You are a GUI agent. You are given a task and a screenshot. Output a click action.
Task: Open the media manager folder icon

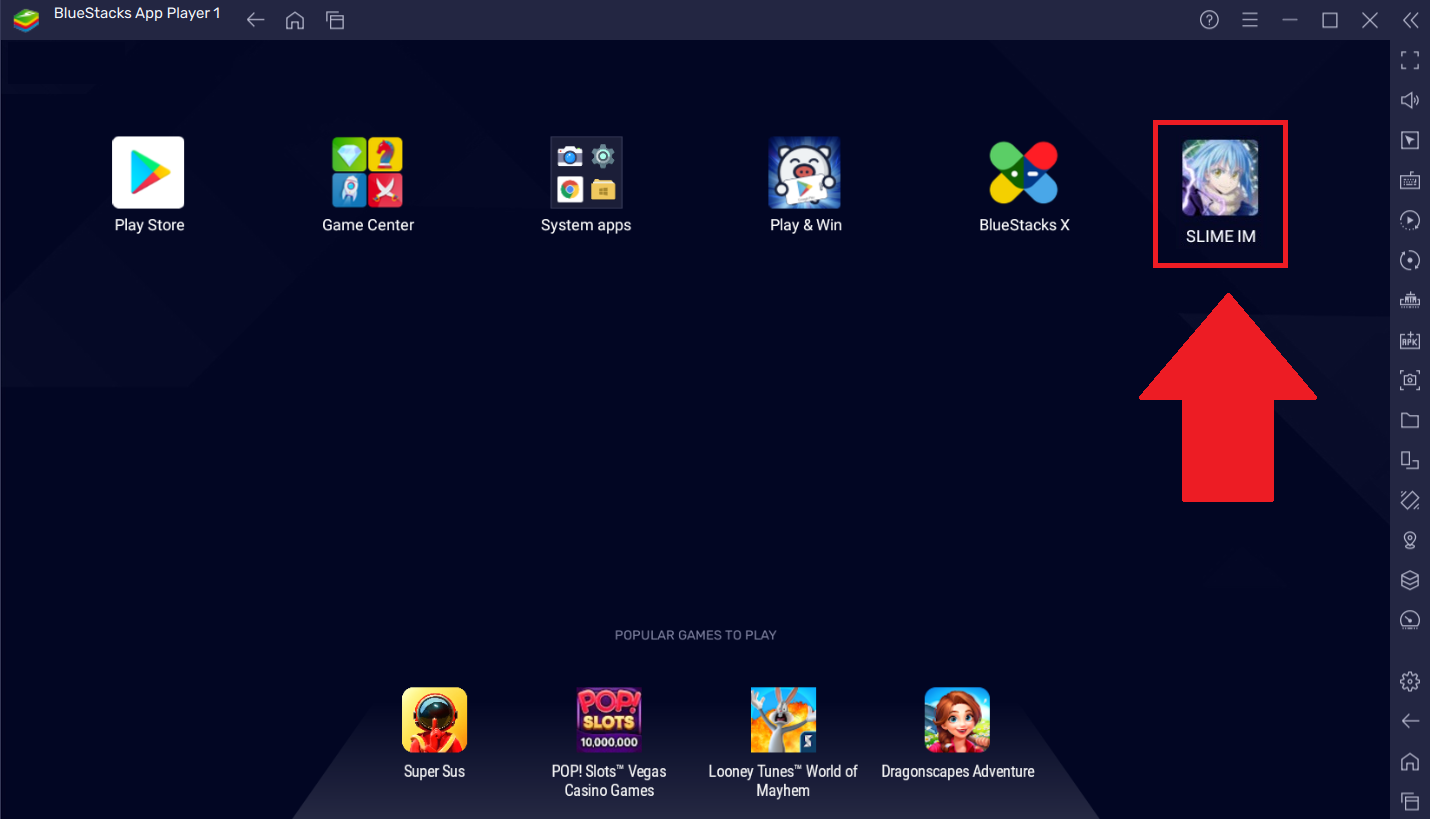pos(1410,420)
